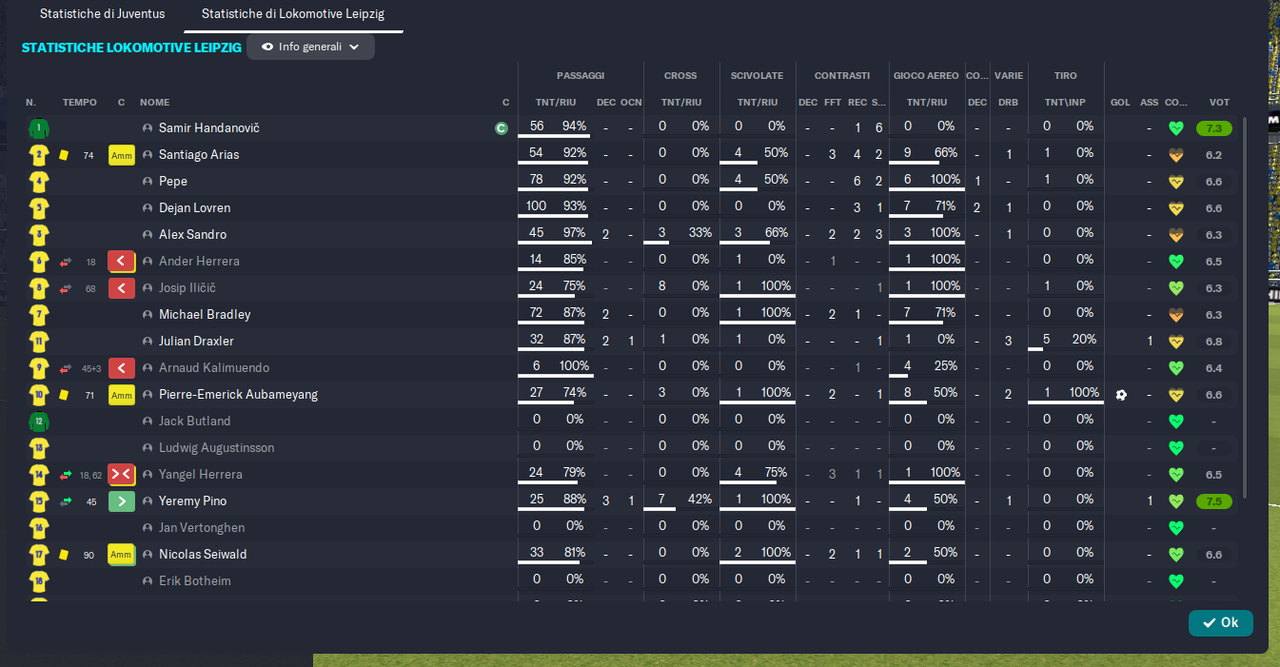Click the GOL column header
The width and height of the screenshot is (1280, 667).
1120,102
